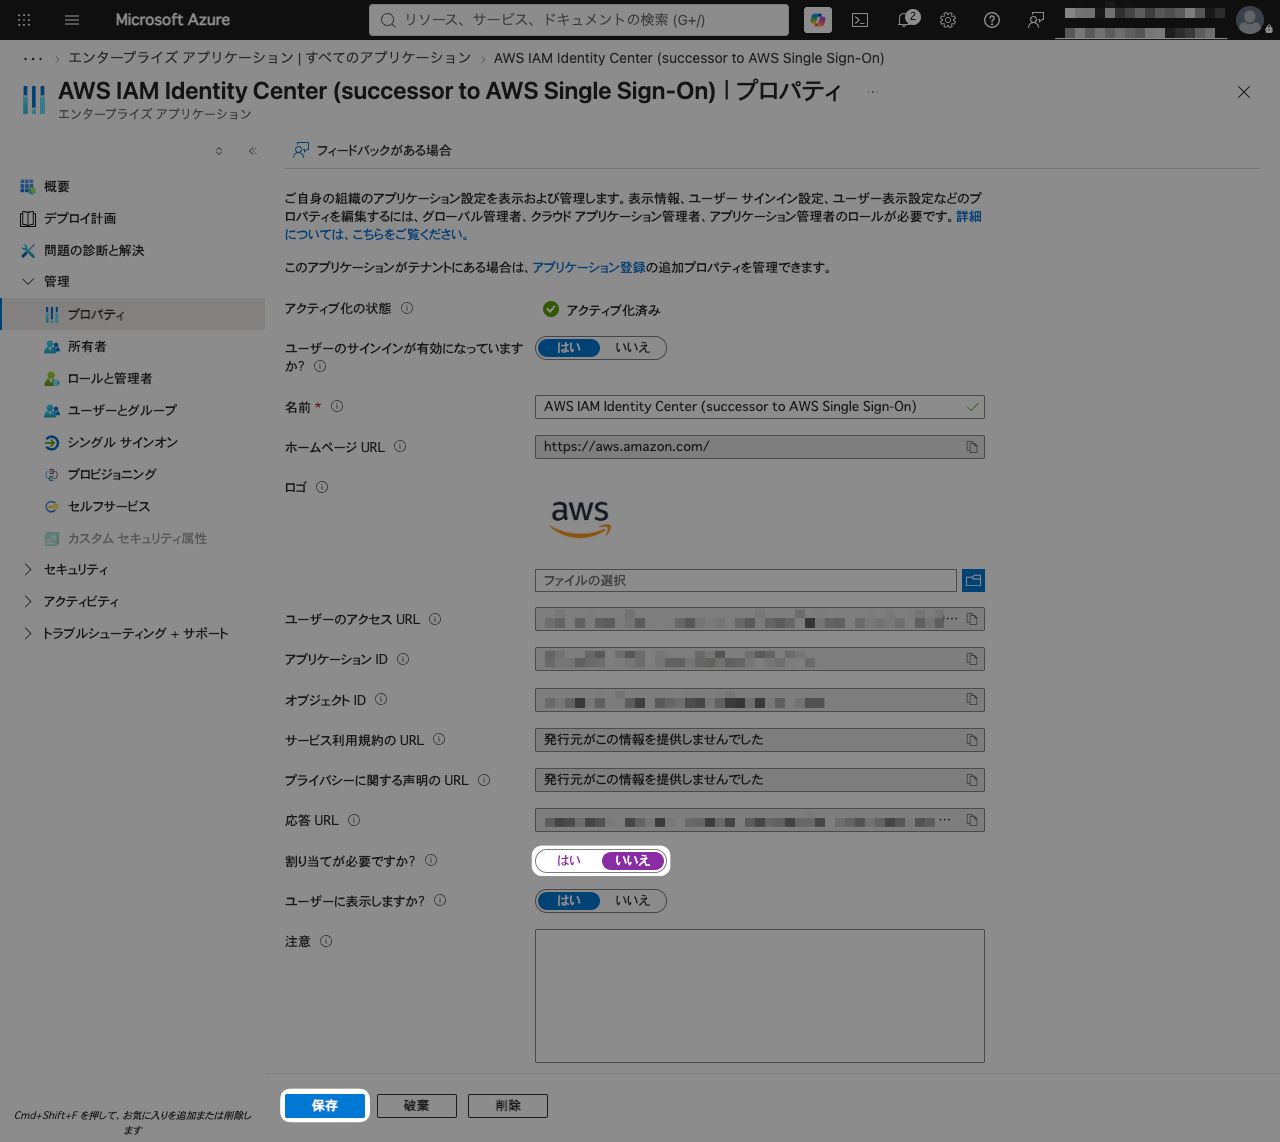Expand the breadcrumb ellipsis

tap(33, 58)
